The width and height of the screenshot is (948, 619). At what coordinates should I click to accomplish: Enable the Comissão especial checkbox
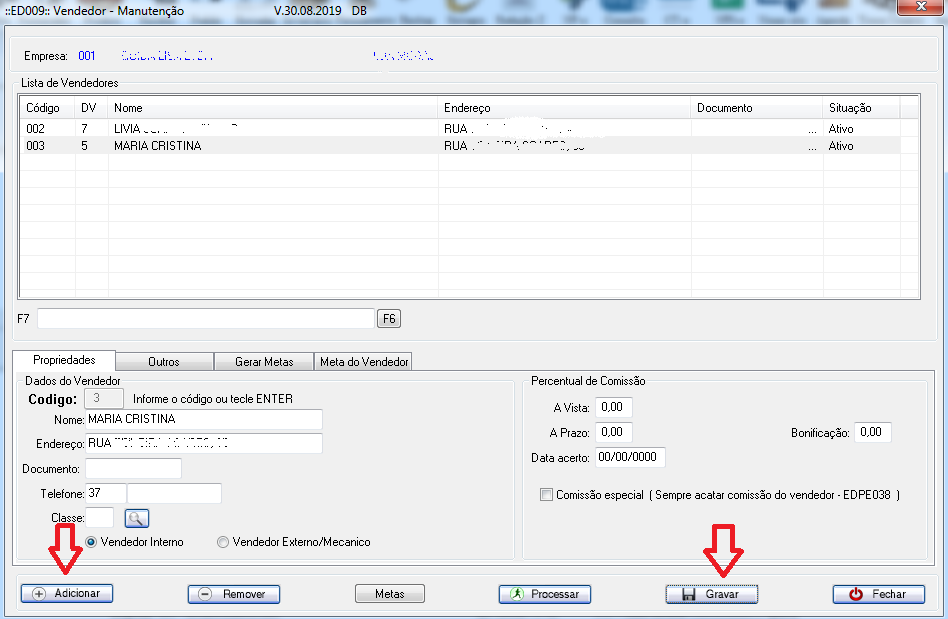[x=546, y=495]
